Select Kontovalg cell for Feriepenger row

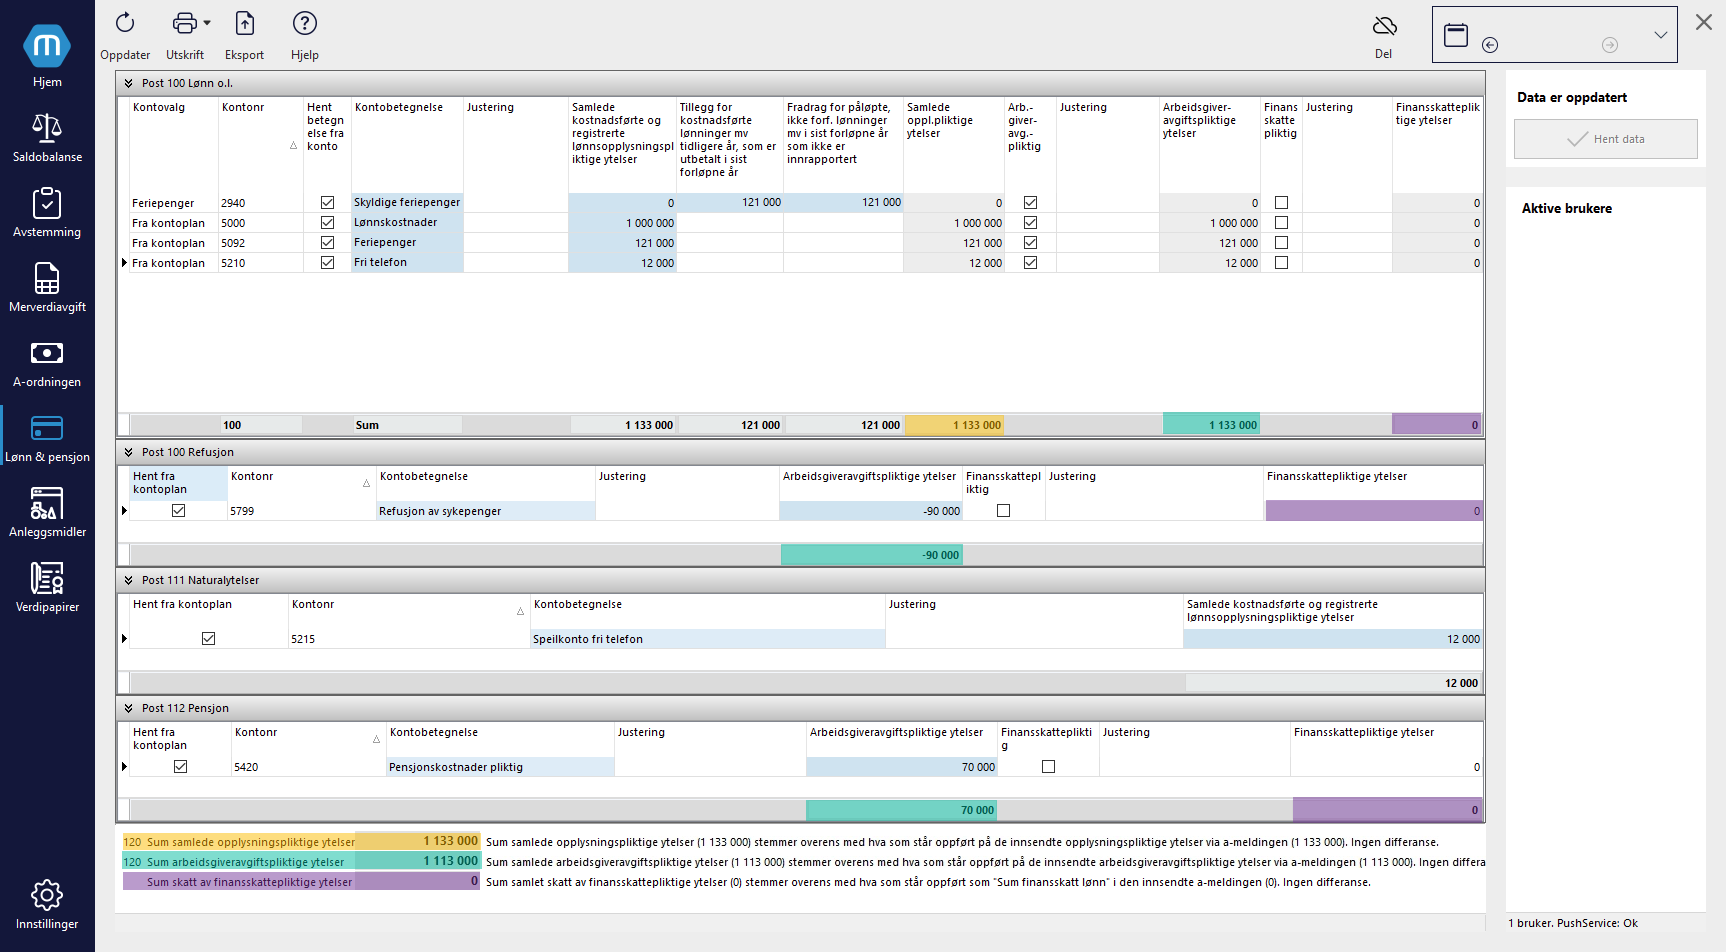pos(174,203)
